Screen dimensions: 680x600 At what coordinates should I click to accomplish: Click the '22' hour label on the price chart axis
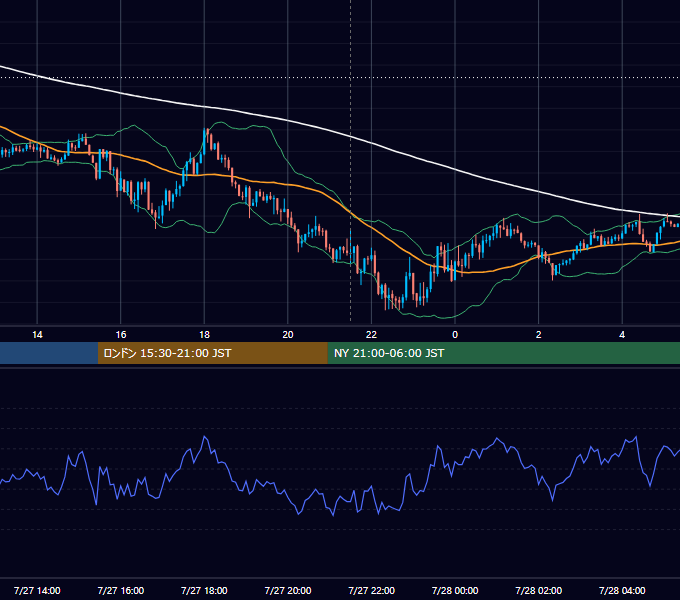371,335
